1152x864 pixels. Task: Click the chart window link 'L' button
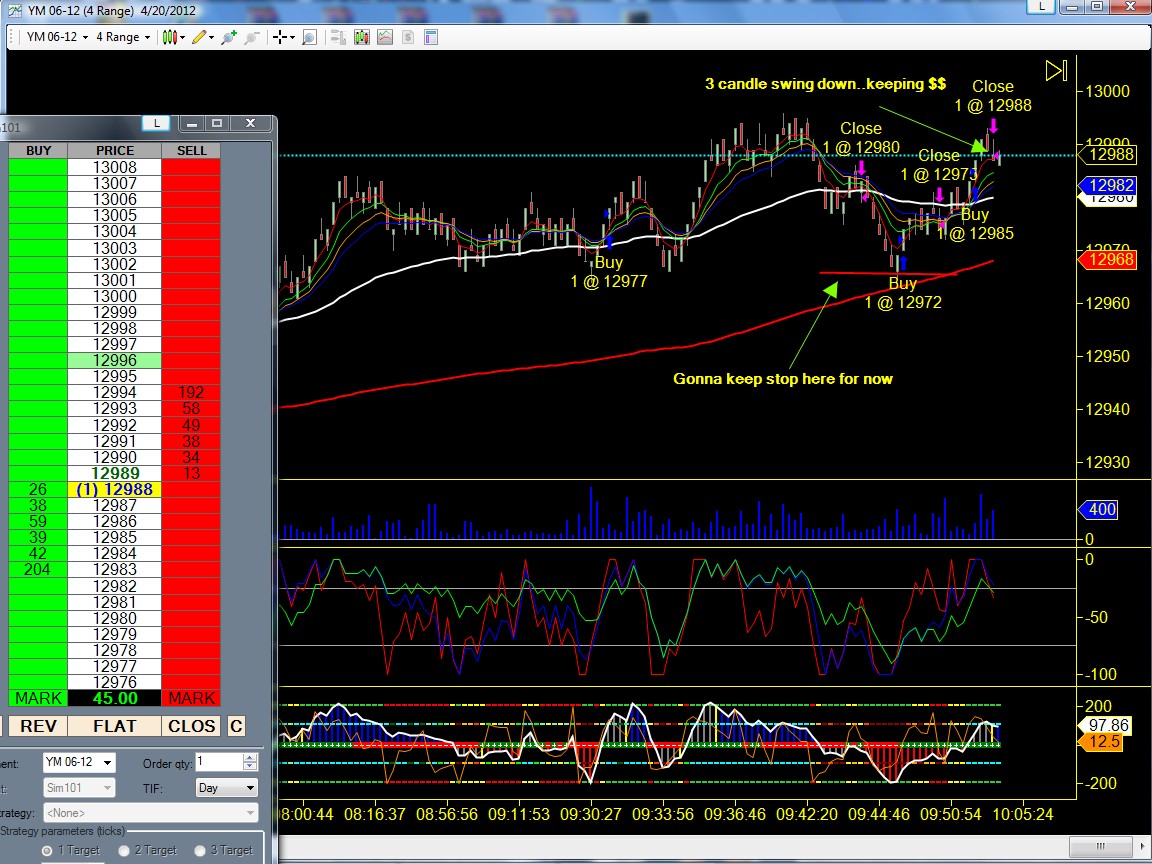pos(1041,6)
